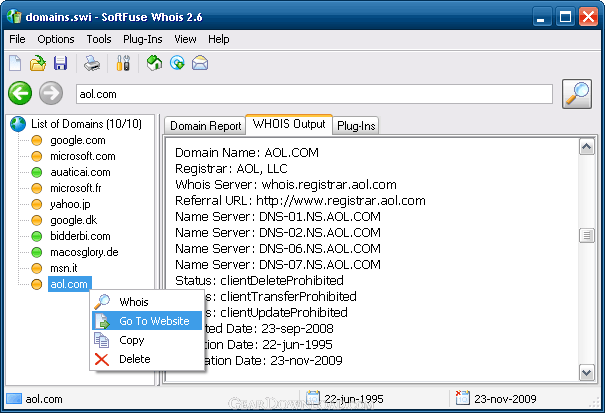Click the expiration calendar icon in status bar
The width and height of the screenshot is (605, 413).
[463, 398]
